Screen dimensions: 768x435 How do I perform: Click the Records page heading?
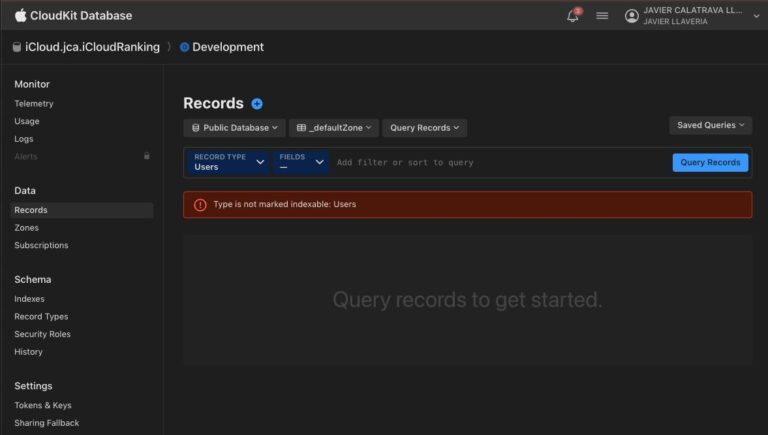[214, 103]
